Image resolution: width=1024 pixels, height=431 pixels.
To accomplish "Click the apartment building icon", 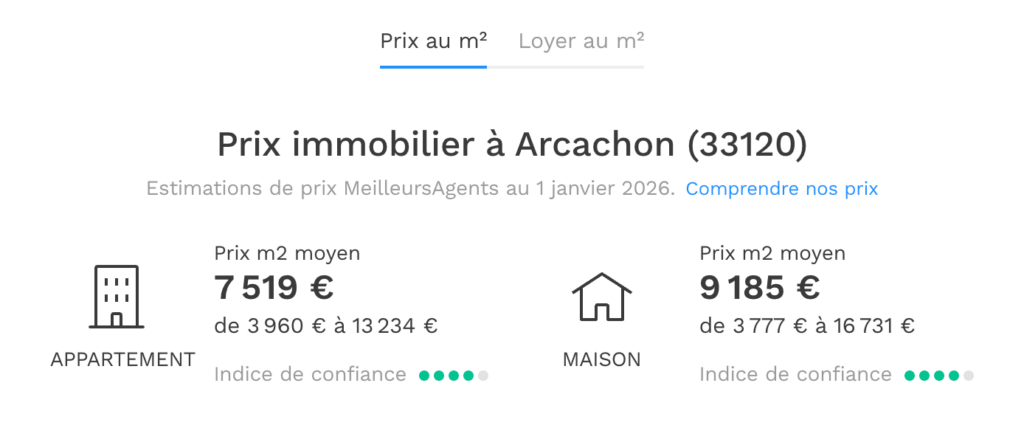I will (114, 297).
